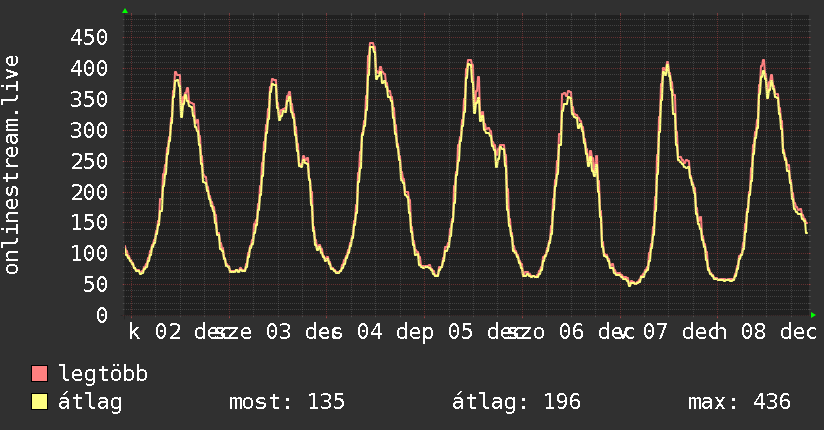824x430 pixels.
Task: Click the 'most: 135' value
Action: (287, 402)
